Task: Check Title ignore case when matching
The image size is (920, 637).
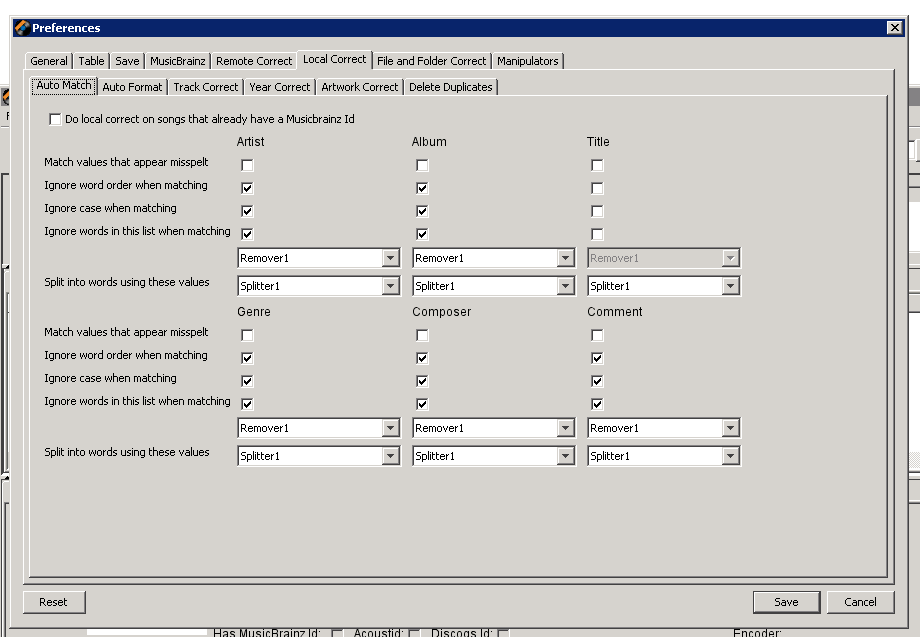Action: tap(597, 211)
